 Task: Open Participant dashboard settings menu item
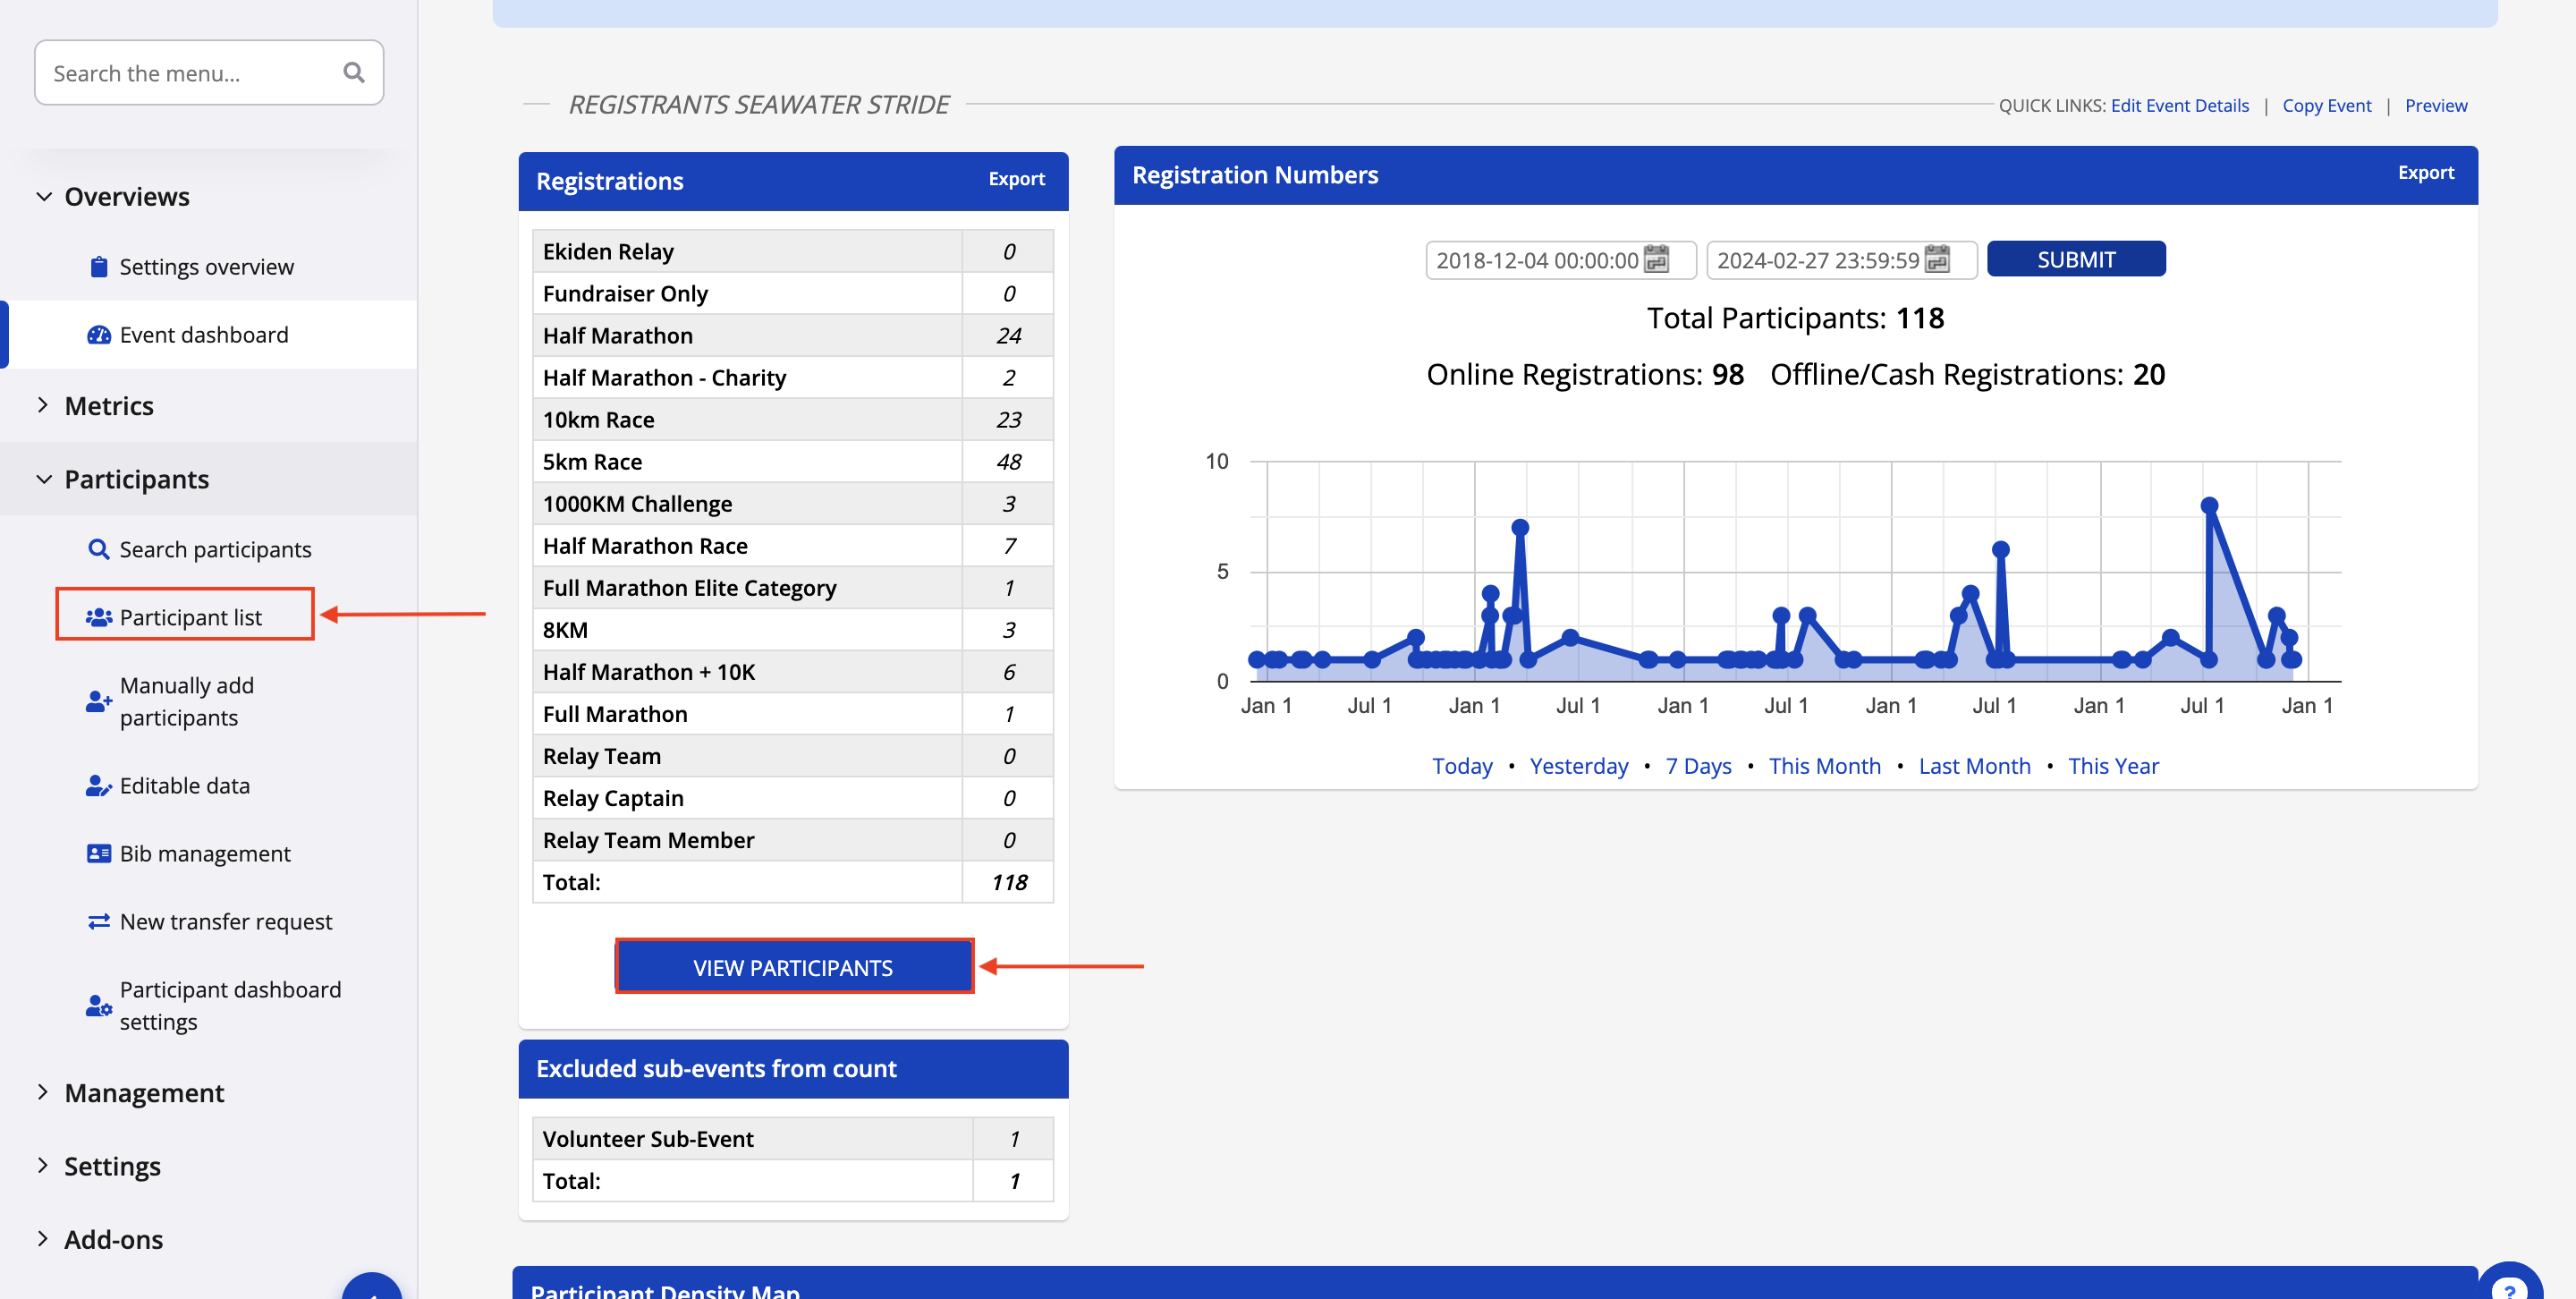pyautogui.click(x=230, y=1005)
